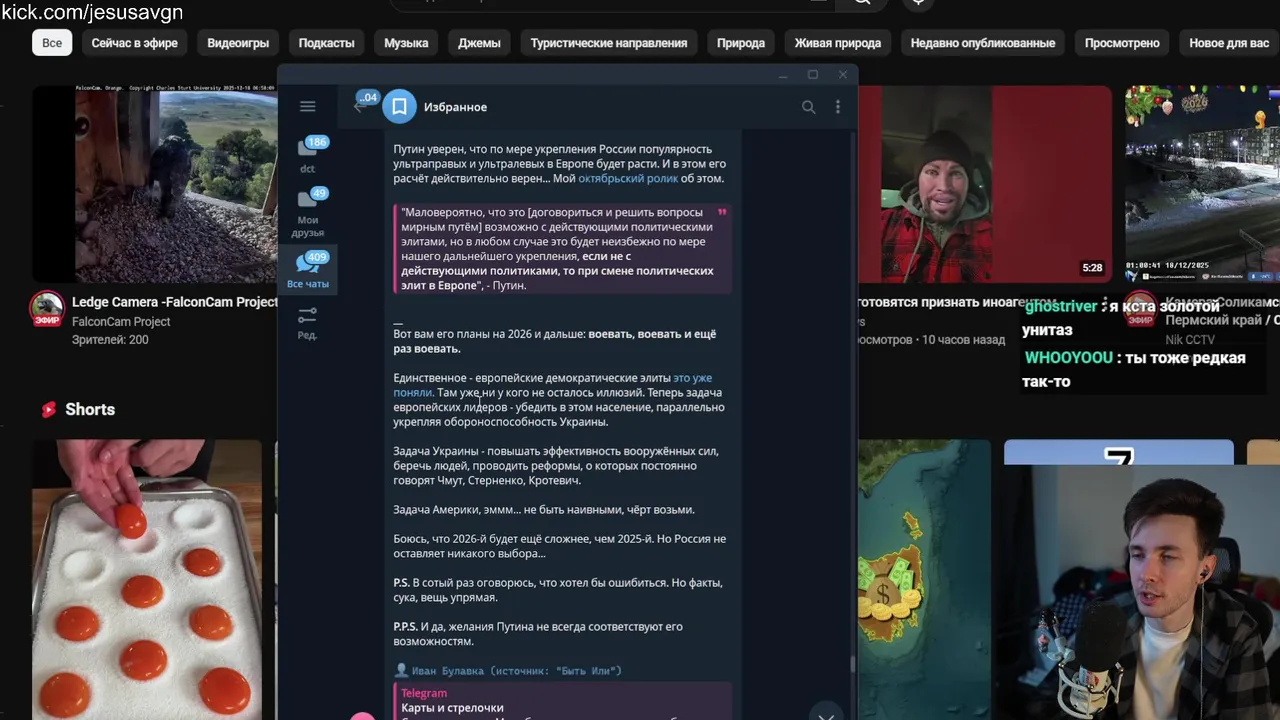Select the Недавно опубликованные chip

(983, 43)
